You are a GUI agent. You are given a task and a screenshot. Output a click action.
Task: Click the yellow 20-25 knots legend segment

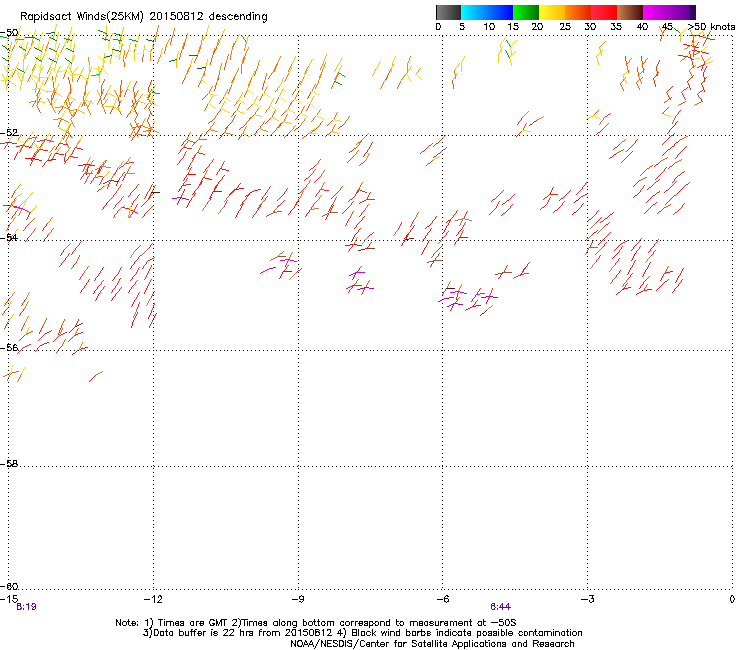pos(552,12)
